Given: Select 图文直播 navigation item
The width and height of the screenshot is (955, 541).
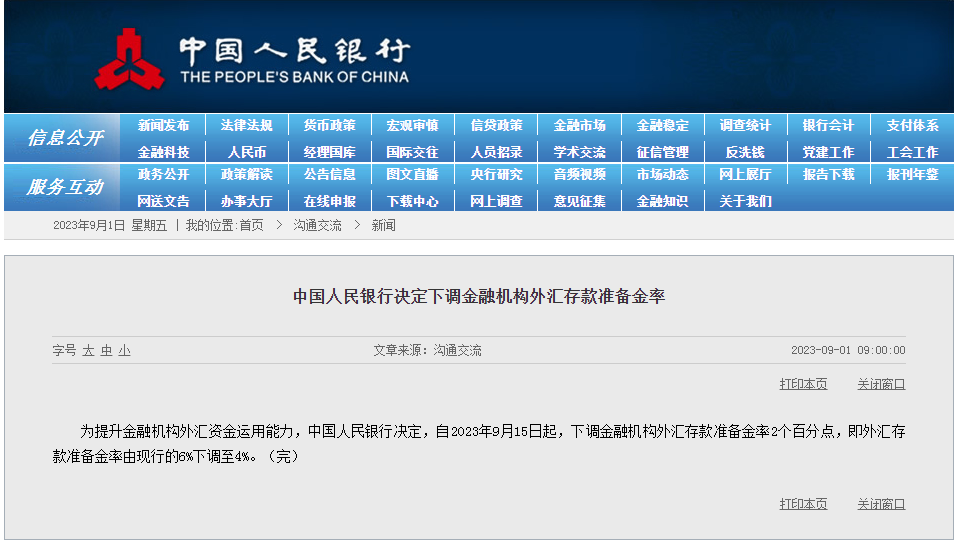Looking at the screenshot, I should [412, 175].
